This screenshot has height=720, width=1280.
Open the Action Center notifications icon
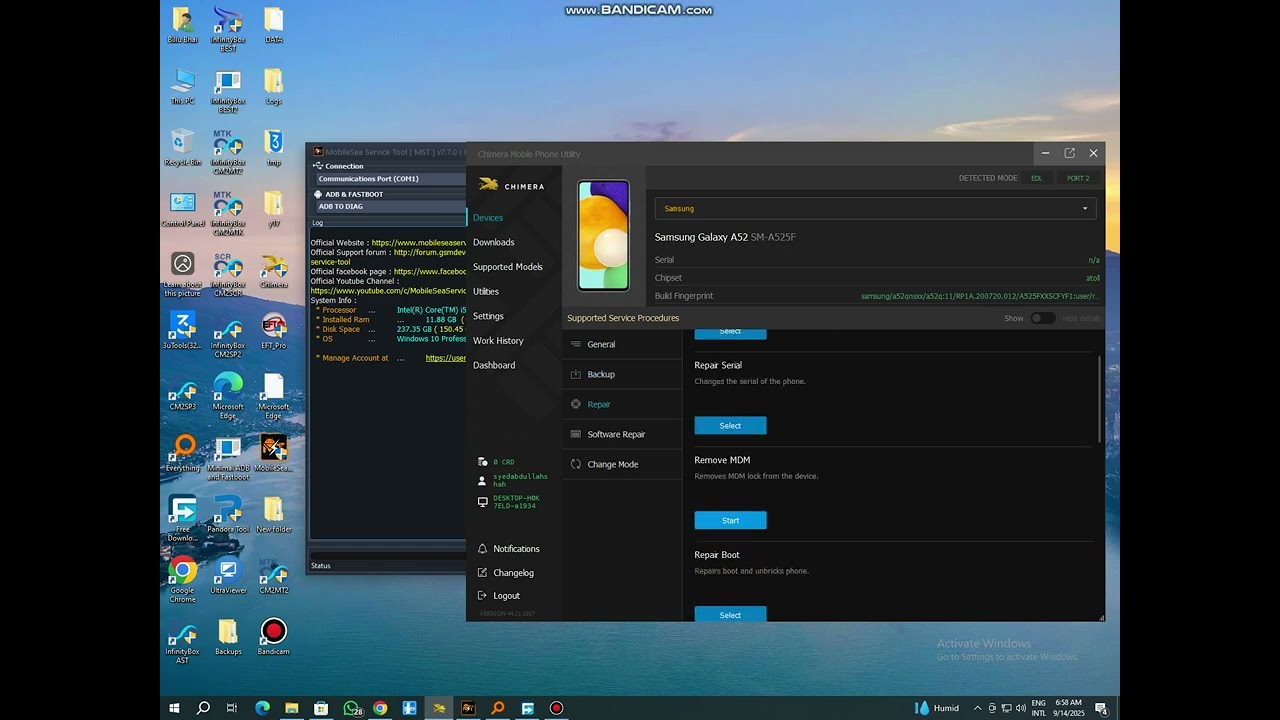tap(1101, 708)
